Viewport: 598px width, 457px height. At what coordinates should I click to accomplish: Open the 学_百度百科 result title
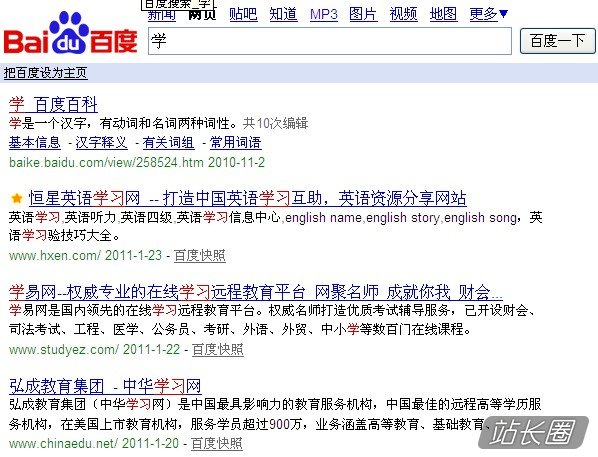pyautogui.click(x=53, y=105)
